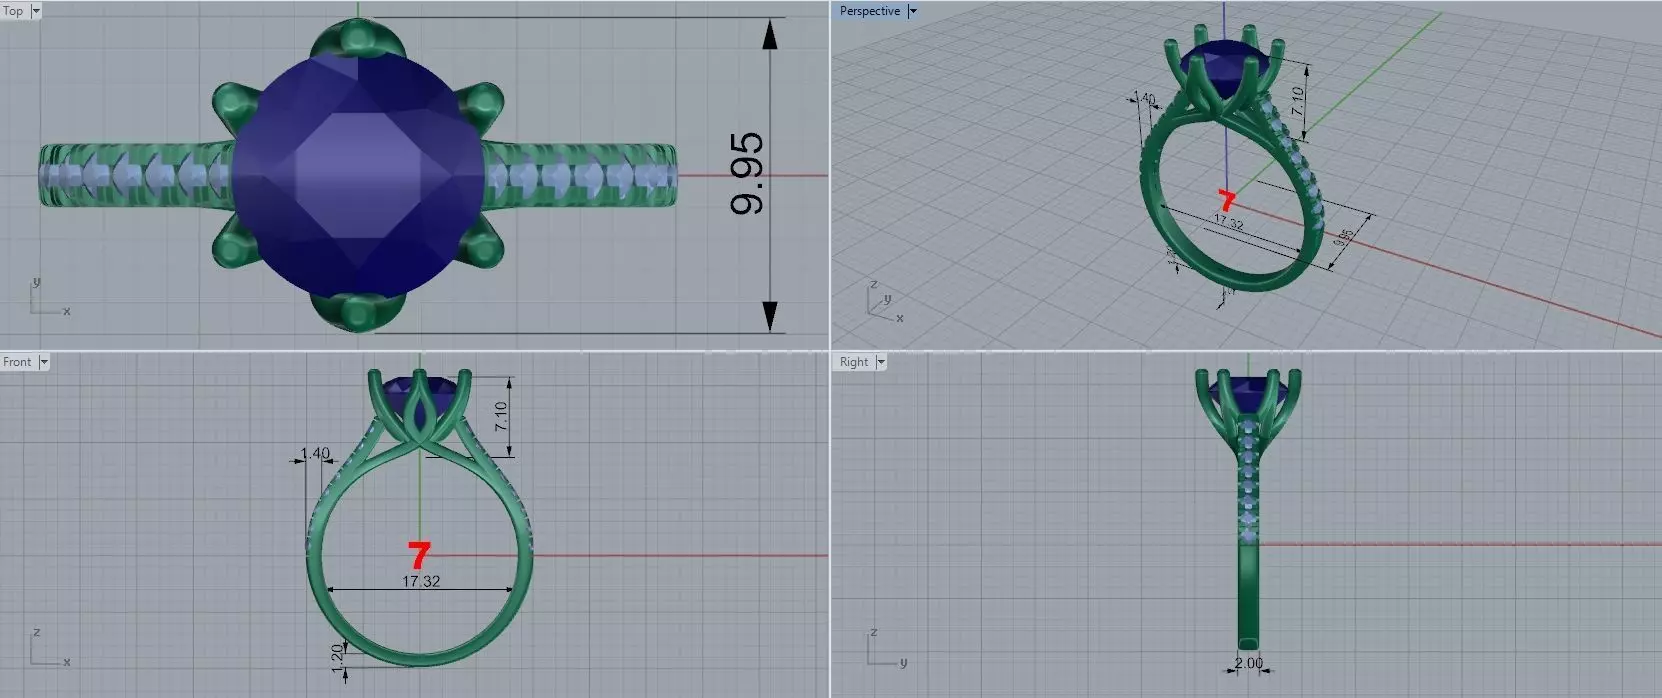Select the 1.20 dimension in Front view
Screen dimensions: 1662x698
338,657
